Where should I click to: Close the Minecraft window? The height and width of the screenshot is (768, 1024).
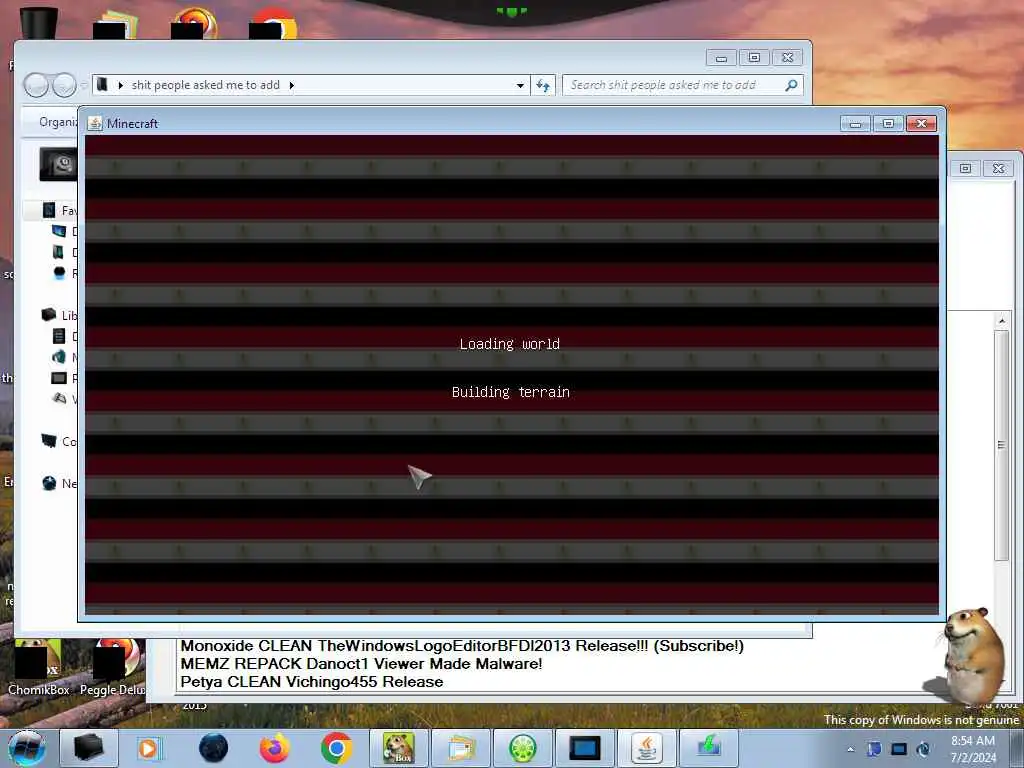921,123
